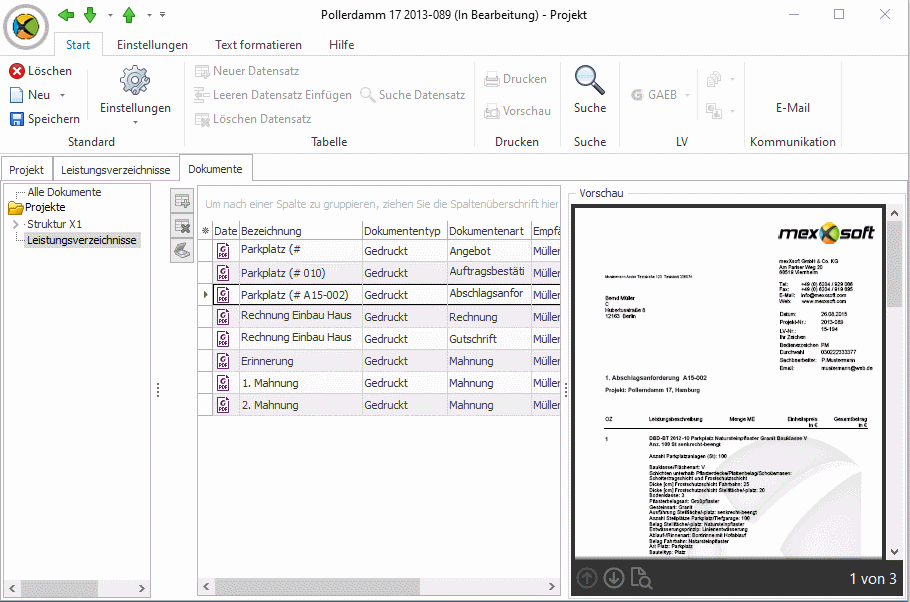The height and width of the screenshot is (602, 910).
Task: Select Projekte folder in tree
Action: tap(45, 207)
